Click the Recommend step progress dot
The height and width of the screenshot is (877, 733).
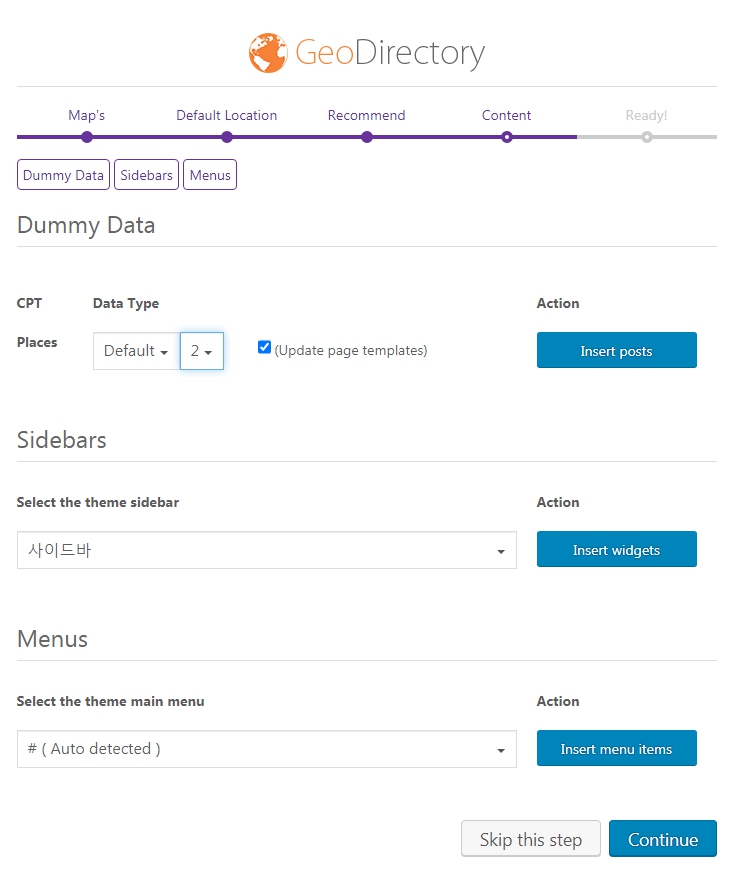point(367,137)
